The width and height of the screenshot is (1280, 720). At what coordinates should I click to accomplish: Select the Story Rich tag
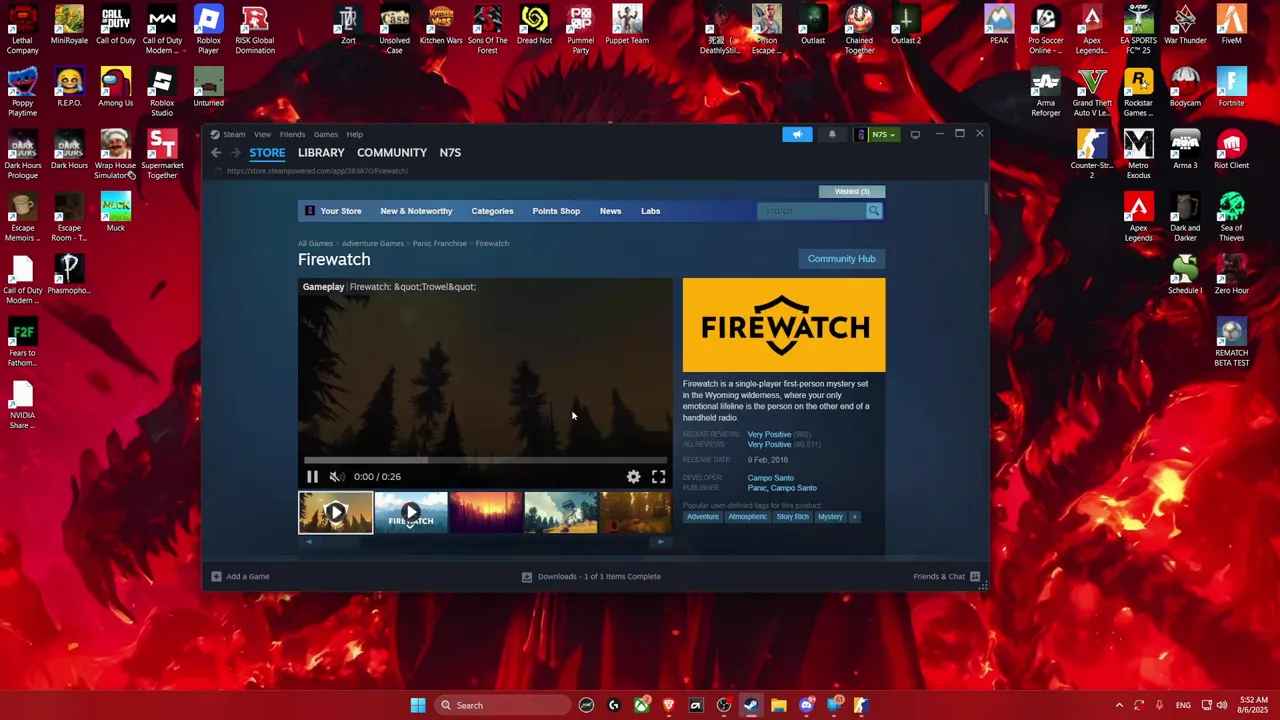(x=792, y=517)
